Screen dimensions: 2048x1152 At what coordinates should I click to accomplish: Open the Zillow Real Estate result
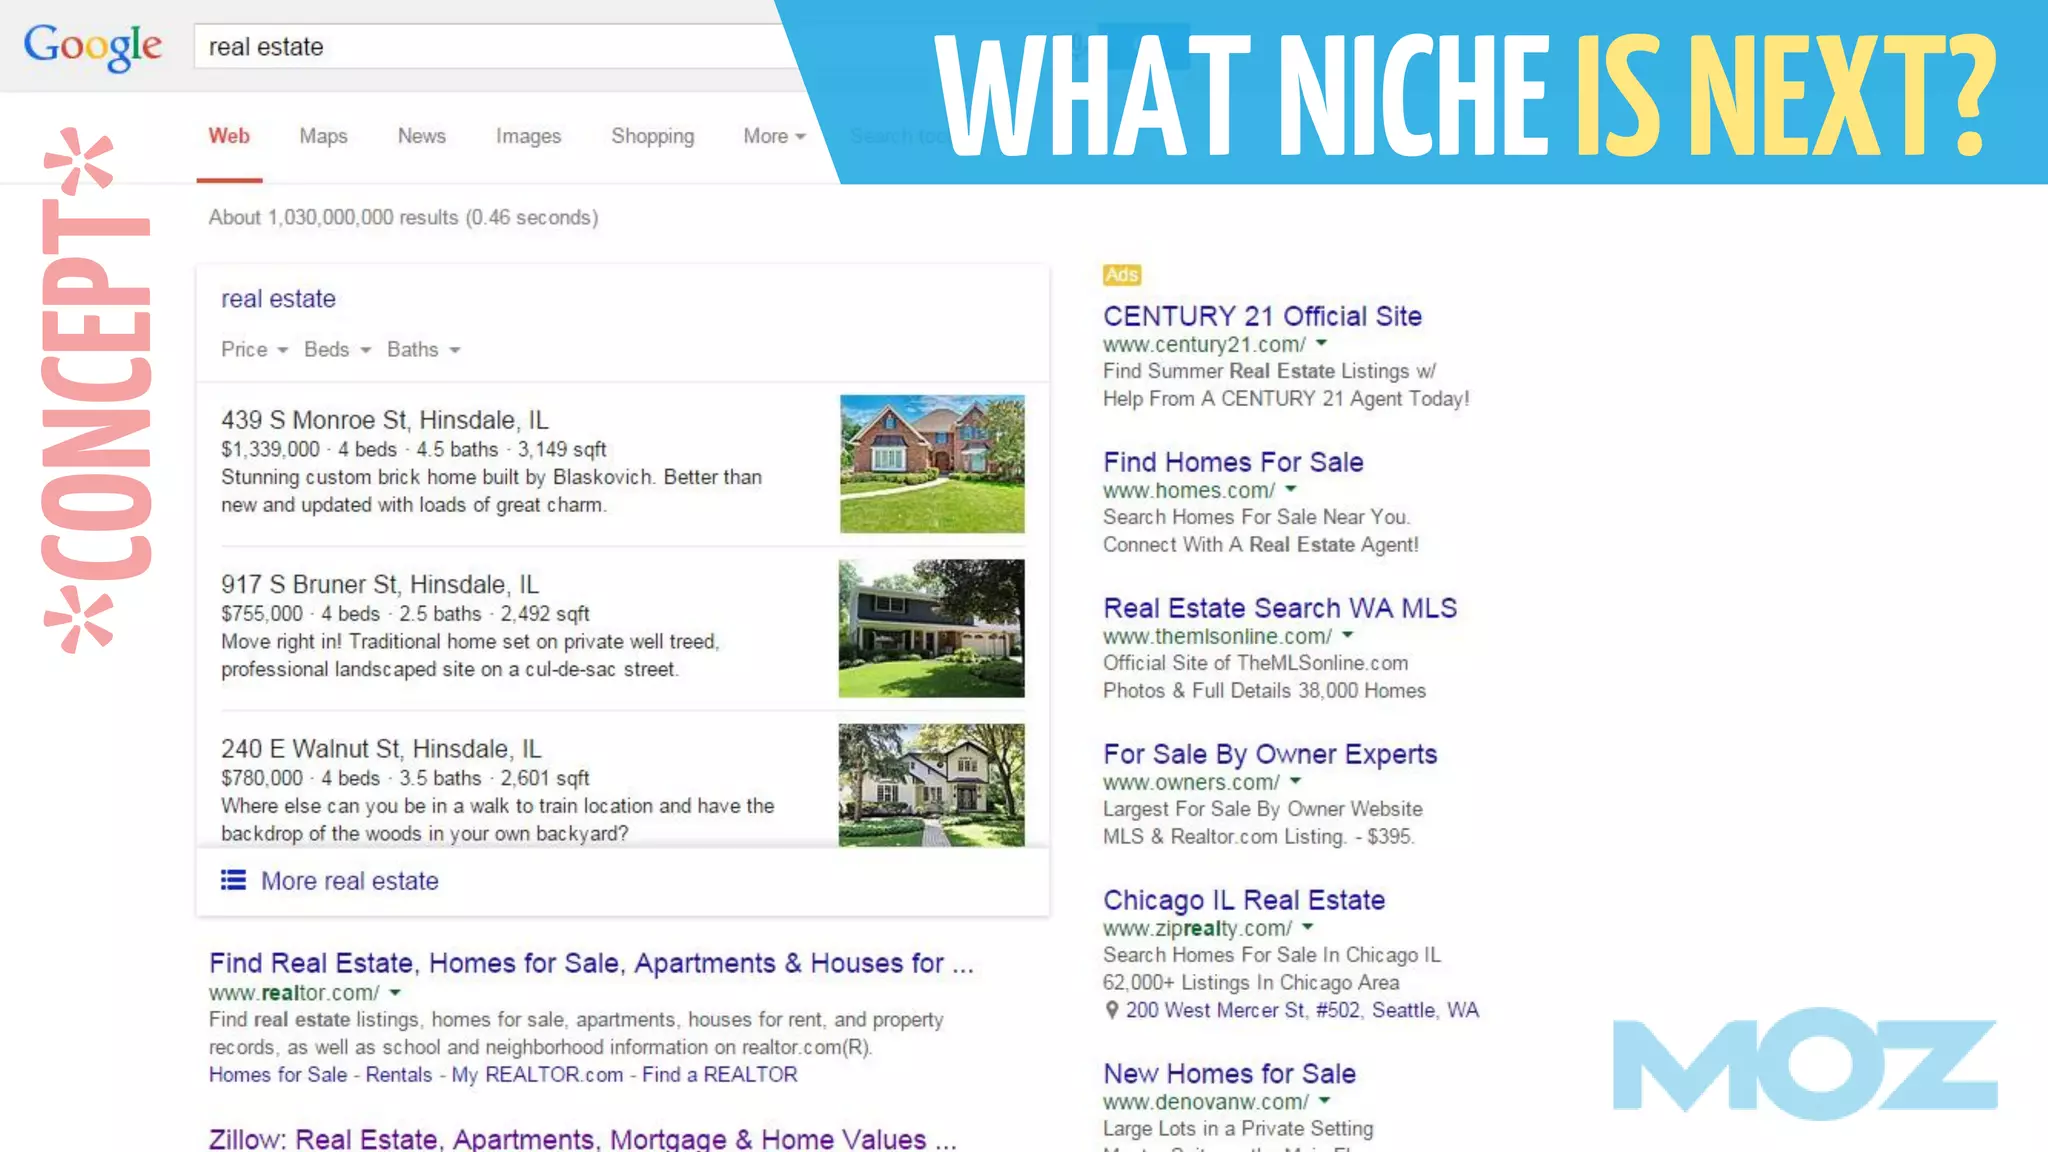[x=582, y=1138]
